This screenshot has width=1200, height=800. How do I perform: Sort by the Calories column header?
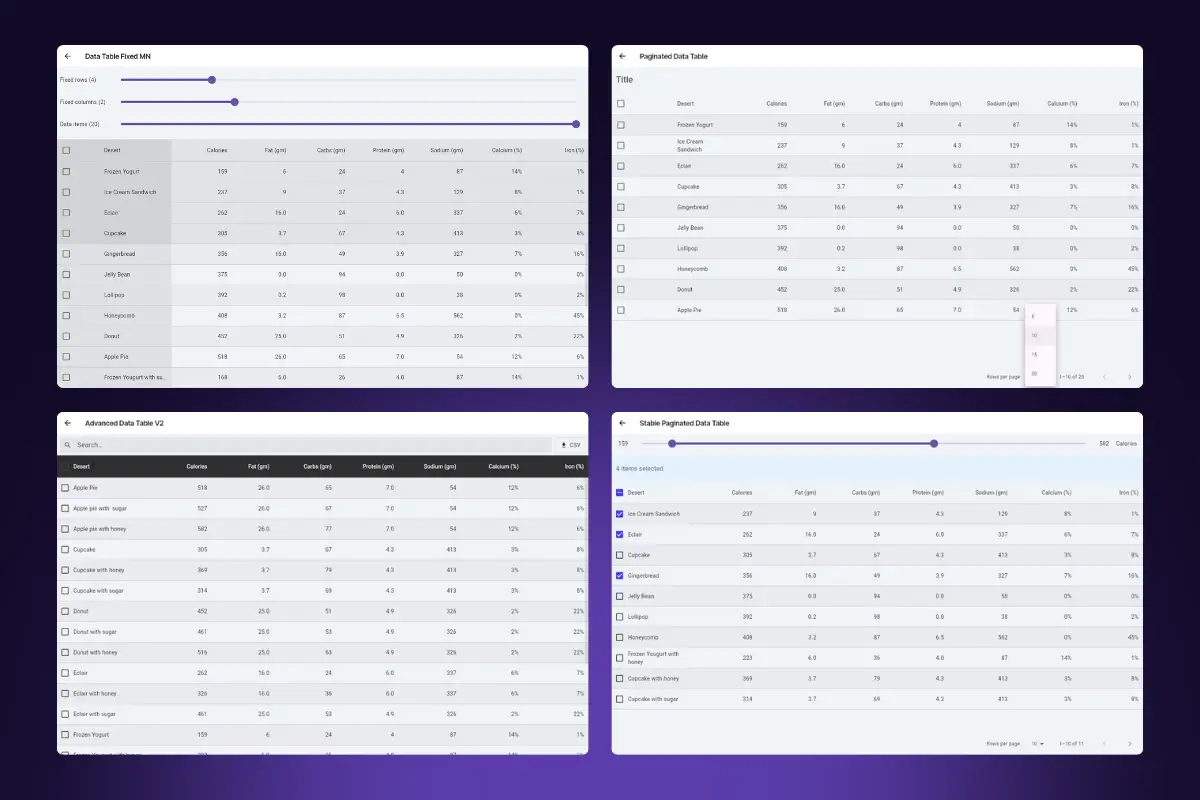[196, 466]
